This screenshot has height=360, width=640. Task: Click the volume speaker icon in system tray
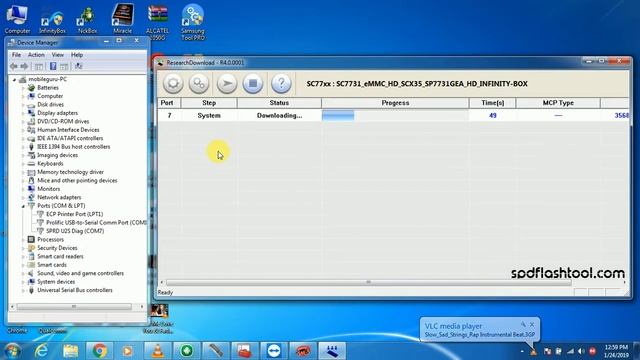[581, 351]
